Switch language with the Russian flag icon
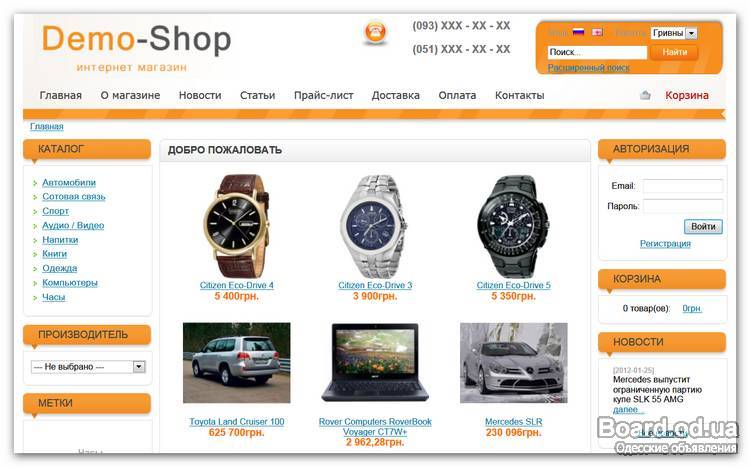This screenshot has height=467, width=750. click(578, 32)
